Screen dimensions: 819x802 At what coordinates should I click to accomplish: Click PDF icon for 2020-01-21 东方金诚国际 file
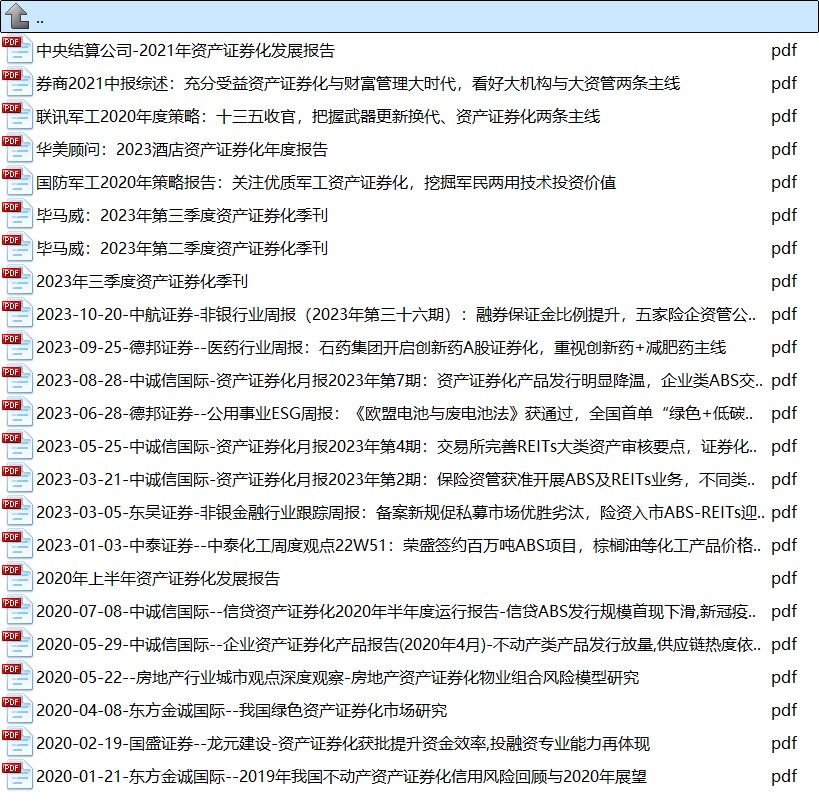point(17,776)
